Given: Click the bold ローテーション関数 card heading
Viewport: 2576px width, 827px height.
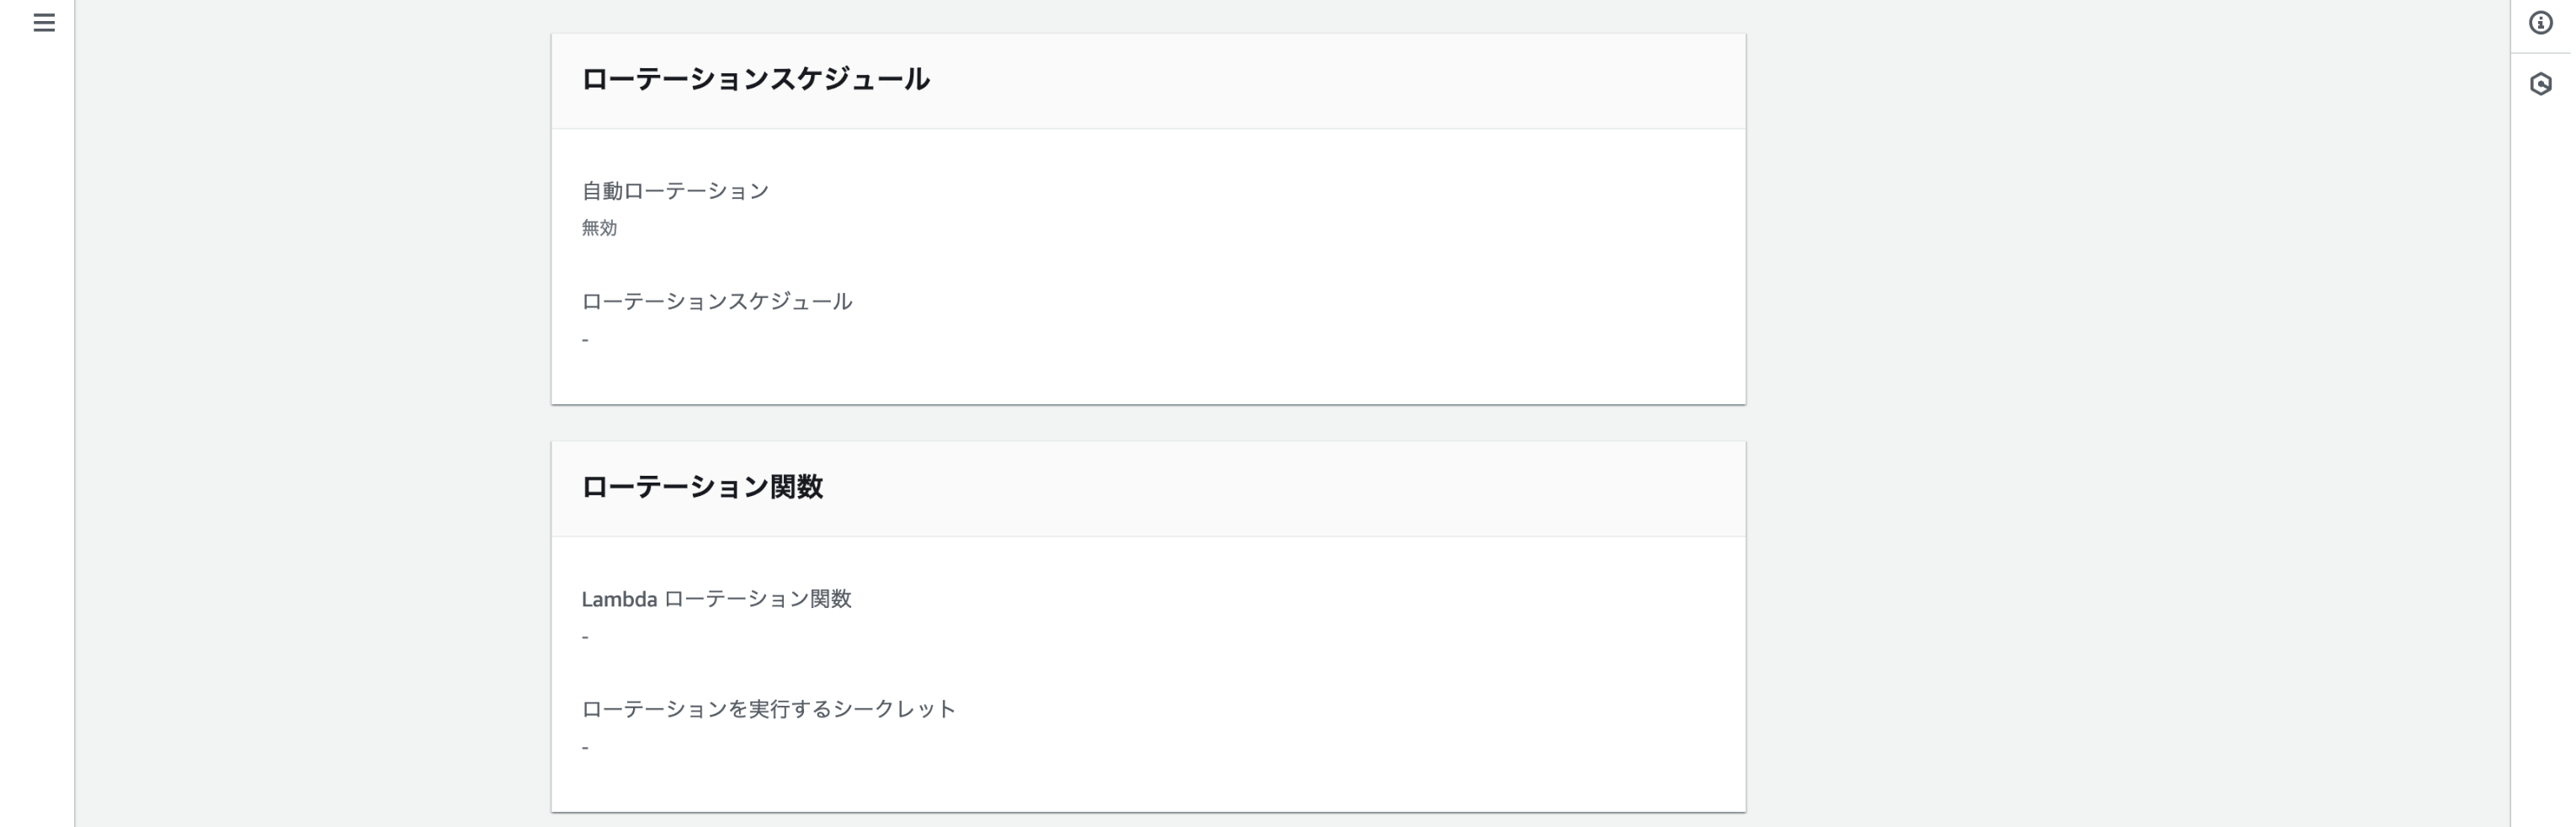Looking at the screenshot, I should click(x=701, y=487).
